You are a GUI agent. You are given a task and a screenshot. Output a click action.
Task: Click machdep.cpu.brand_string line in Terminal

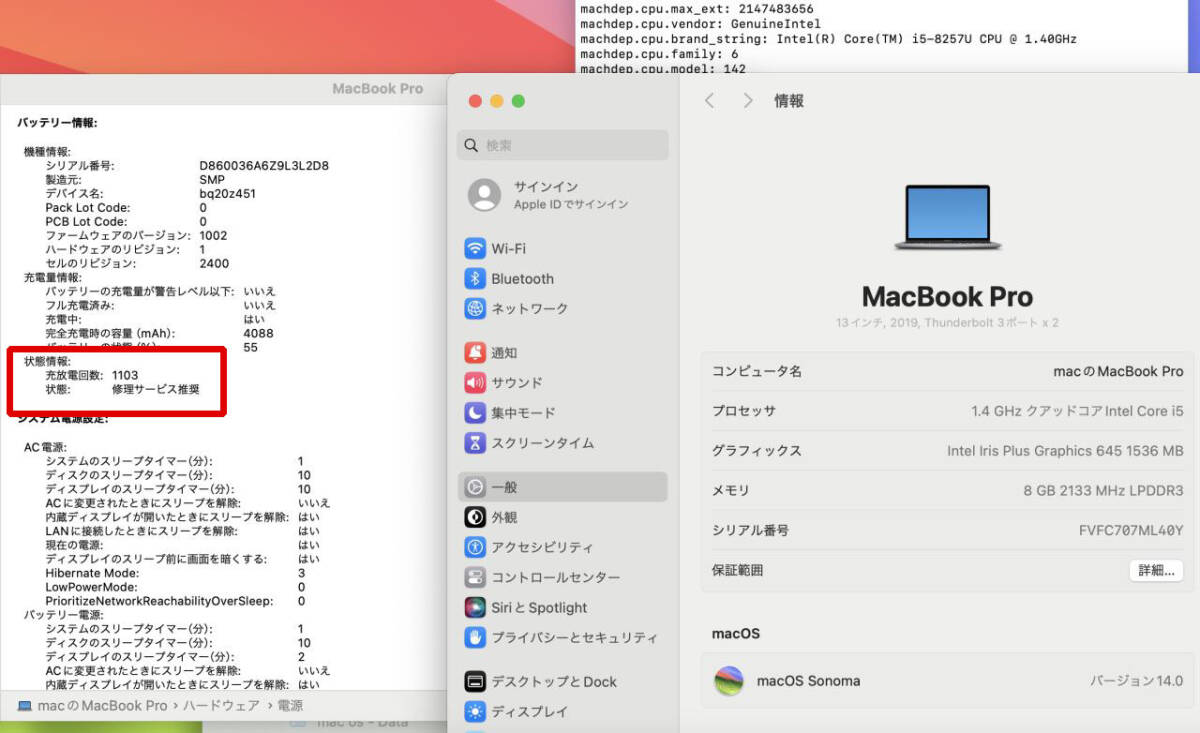click(828, 39)
